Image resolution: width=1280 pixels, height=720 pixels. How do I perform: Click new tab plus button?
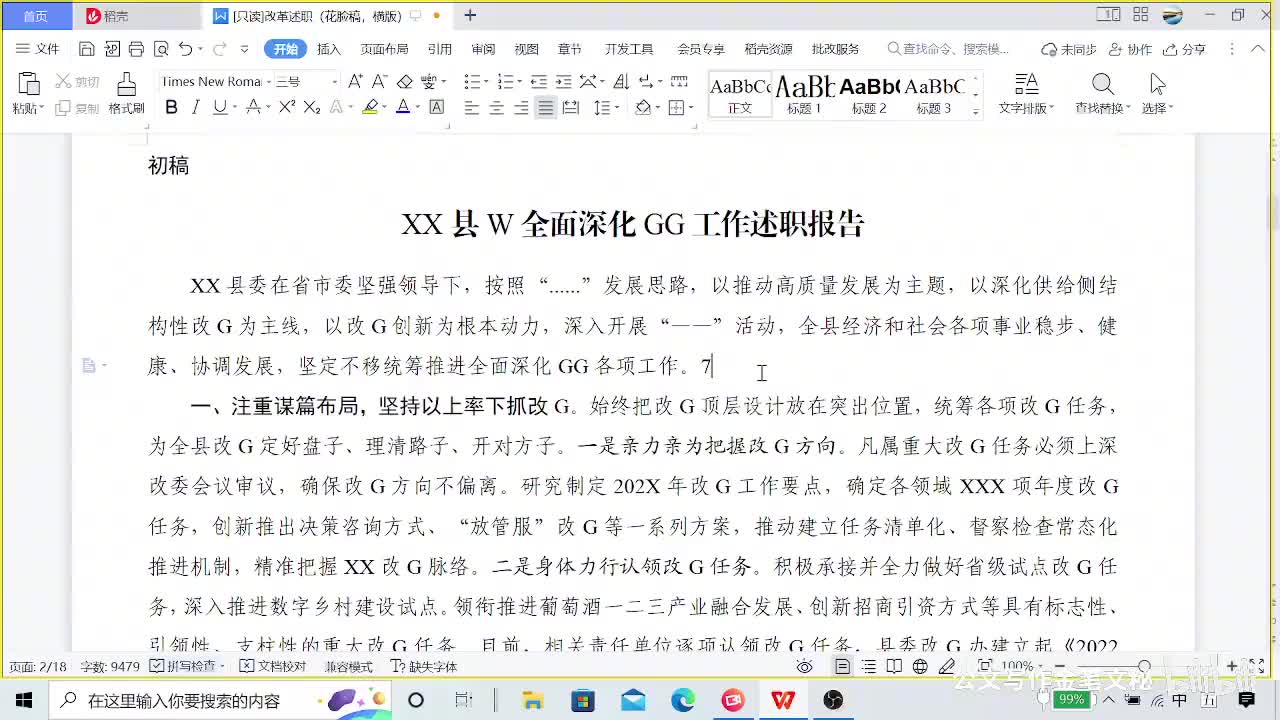tap(470, 15)
